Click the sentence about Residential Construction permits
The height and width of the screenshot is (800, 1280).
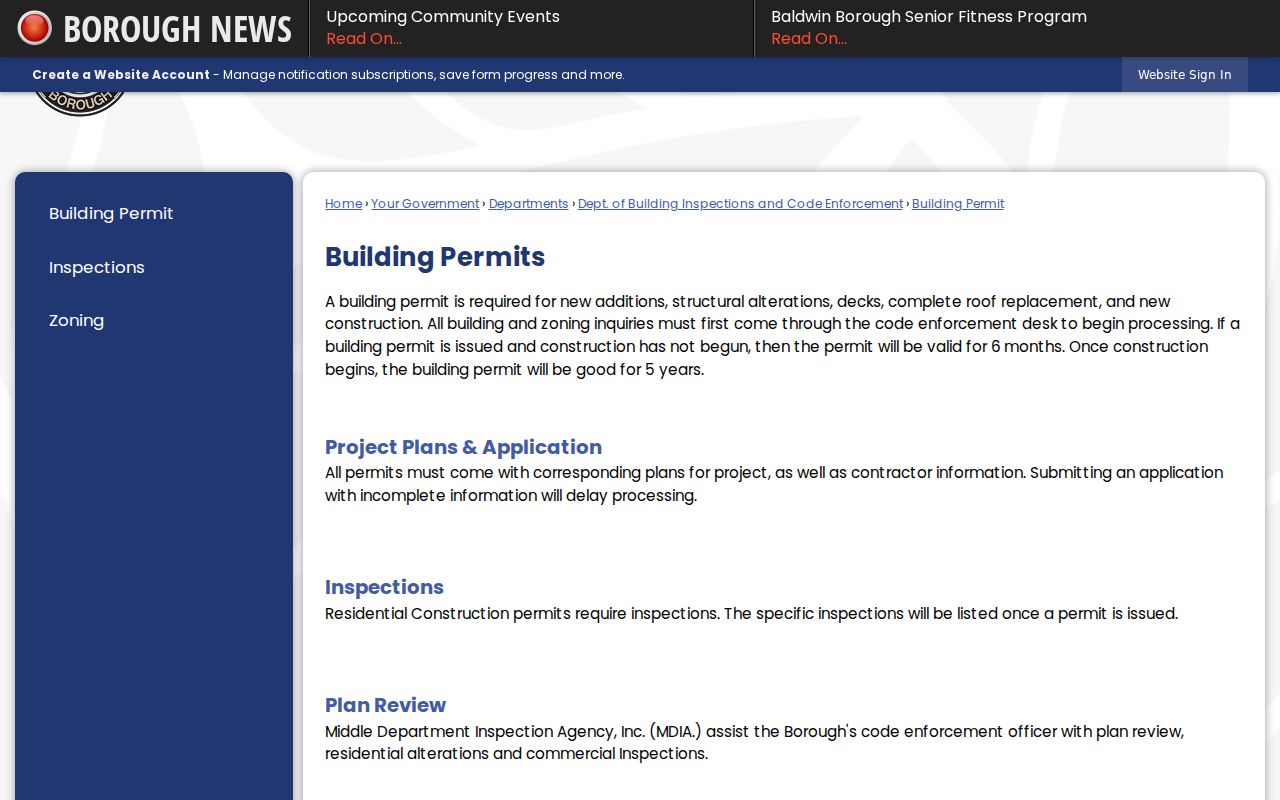tap(751, 614)
